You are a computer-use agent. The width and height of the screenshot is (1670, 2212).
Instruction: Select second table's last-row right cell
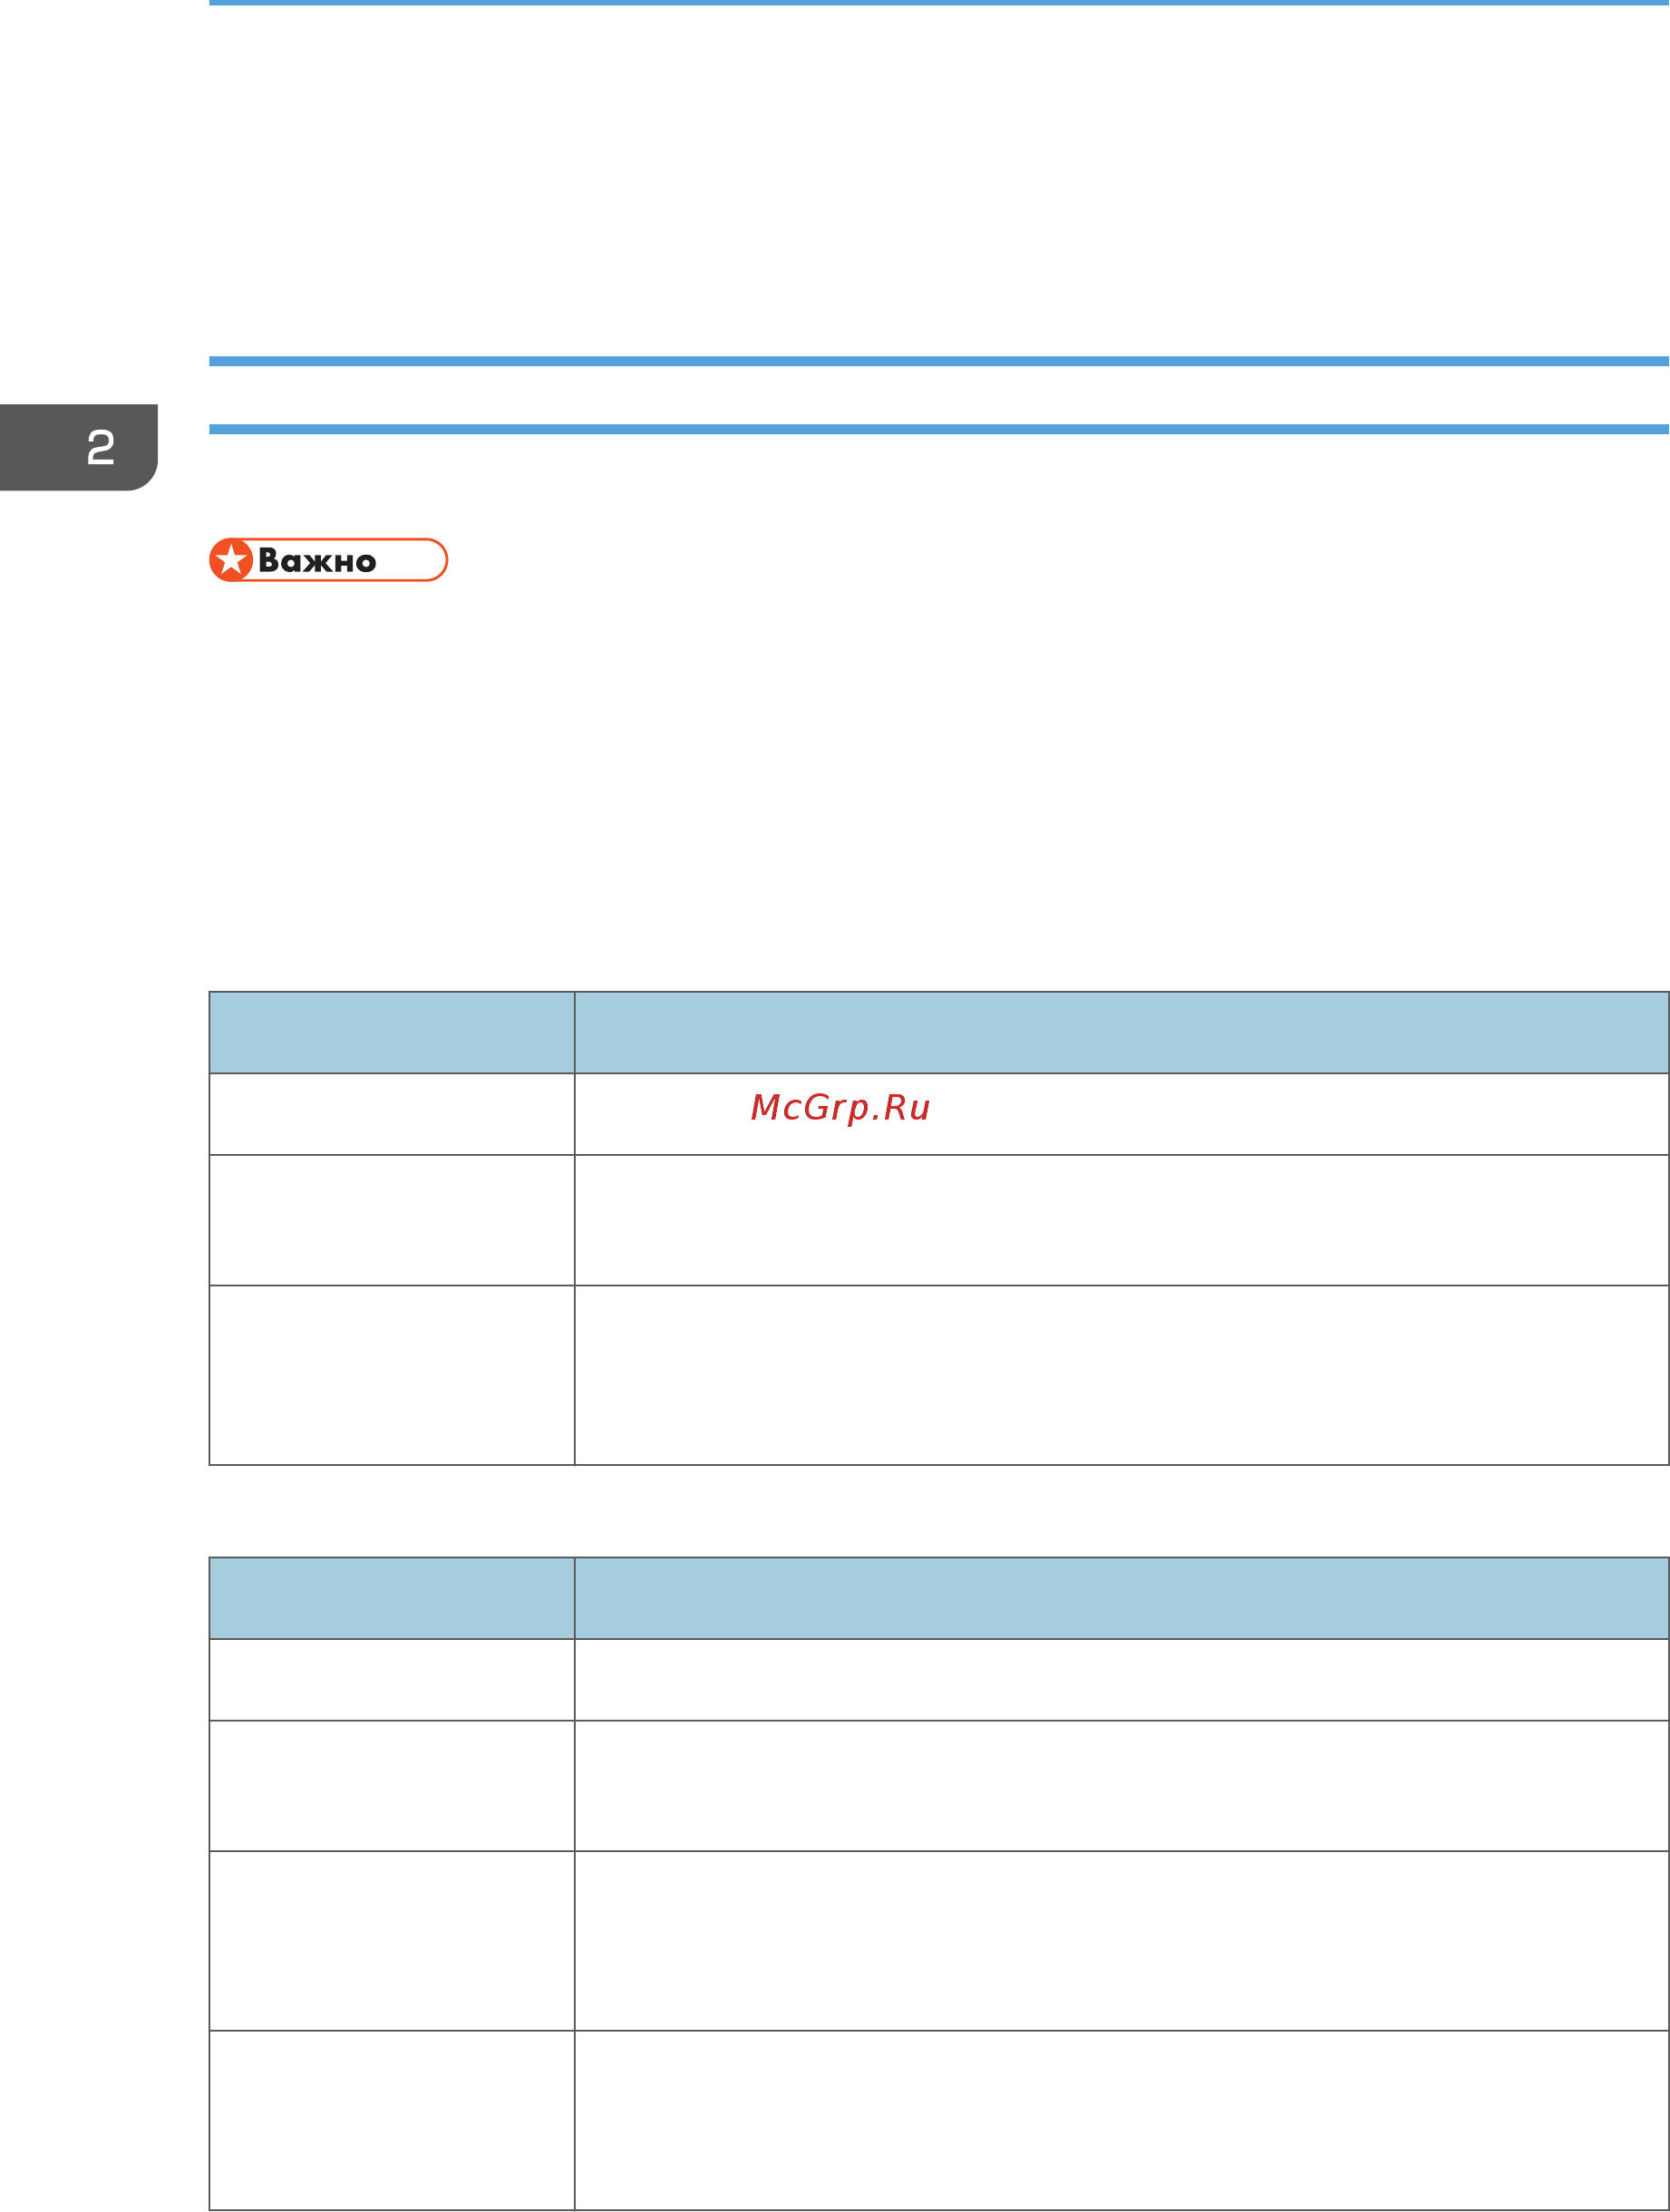1122,2121
